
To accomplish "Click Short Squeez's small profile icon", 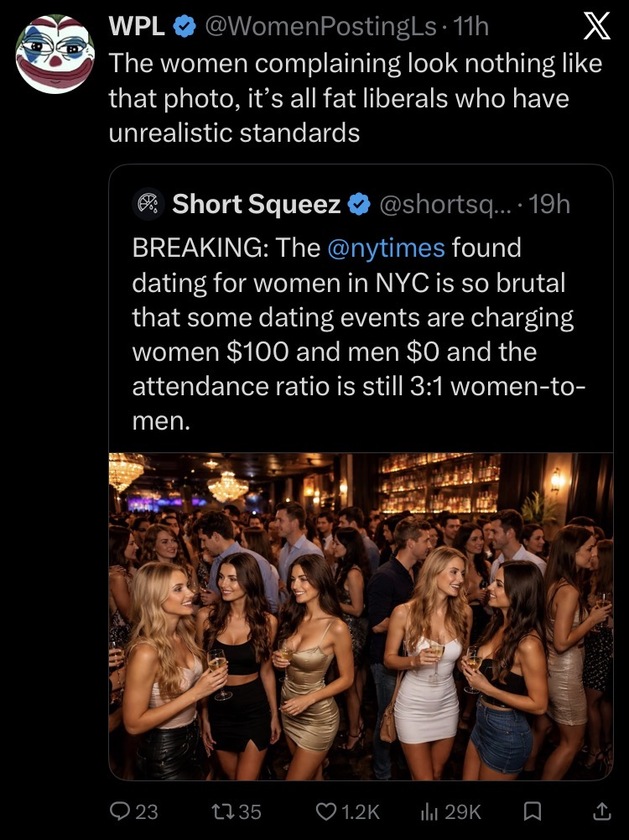I will tap(146, 204).
